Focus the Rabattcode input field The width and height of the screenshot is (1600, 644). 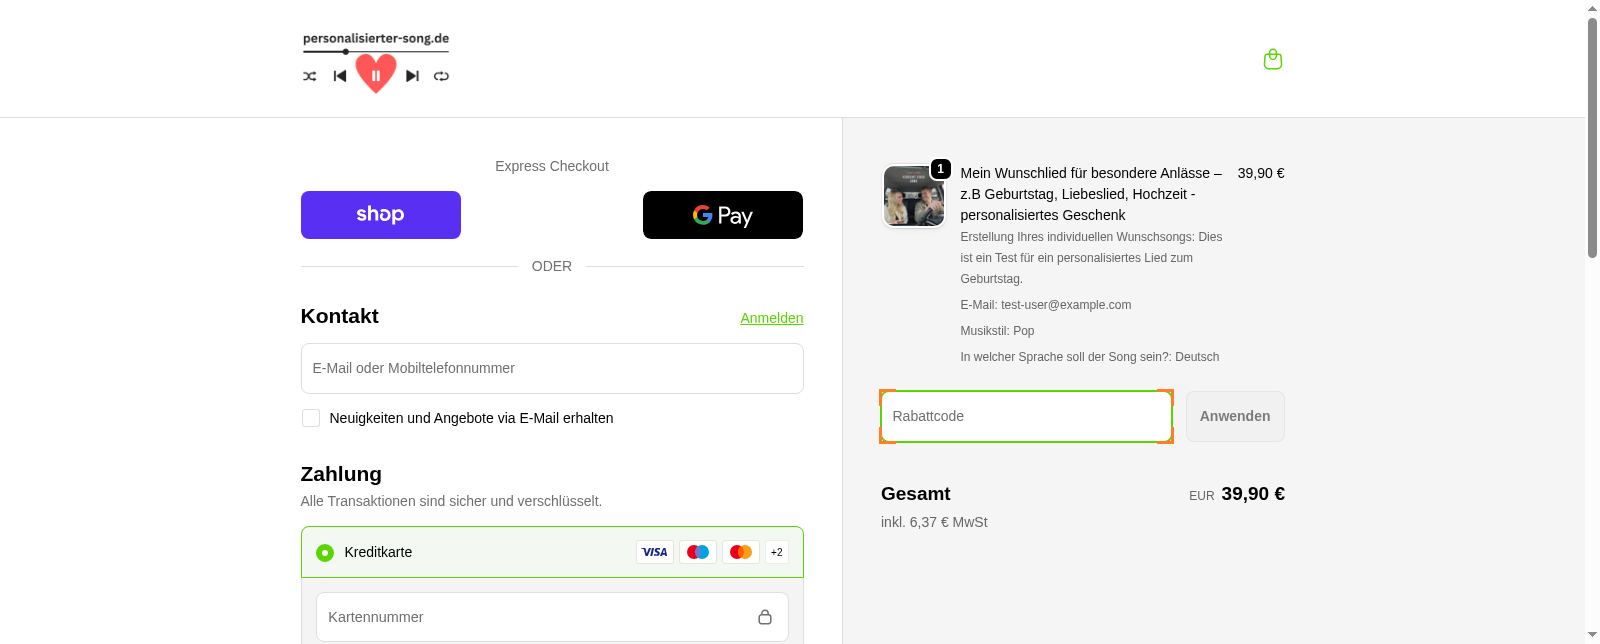click(1025, 416)
